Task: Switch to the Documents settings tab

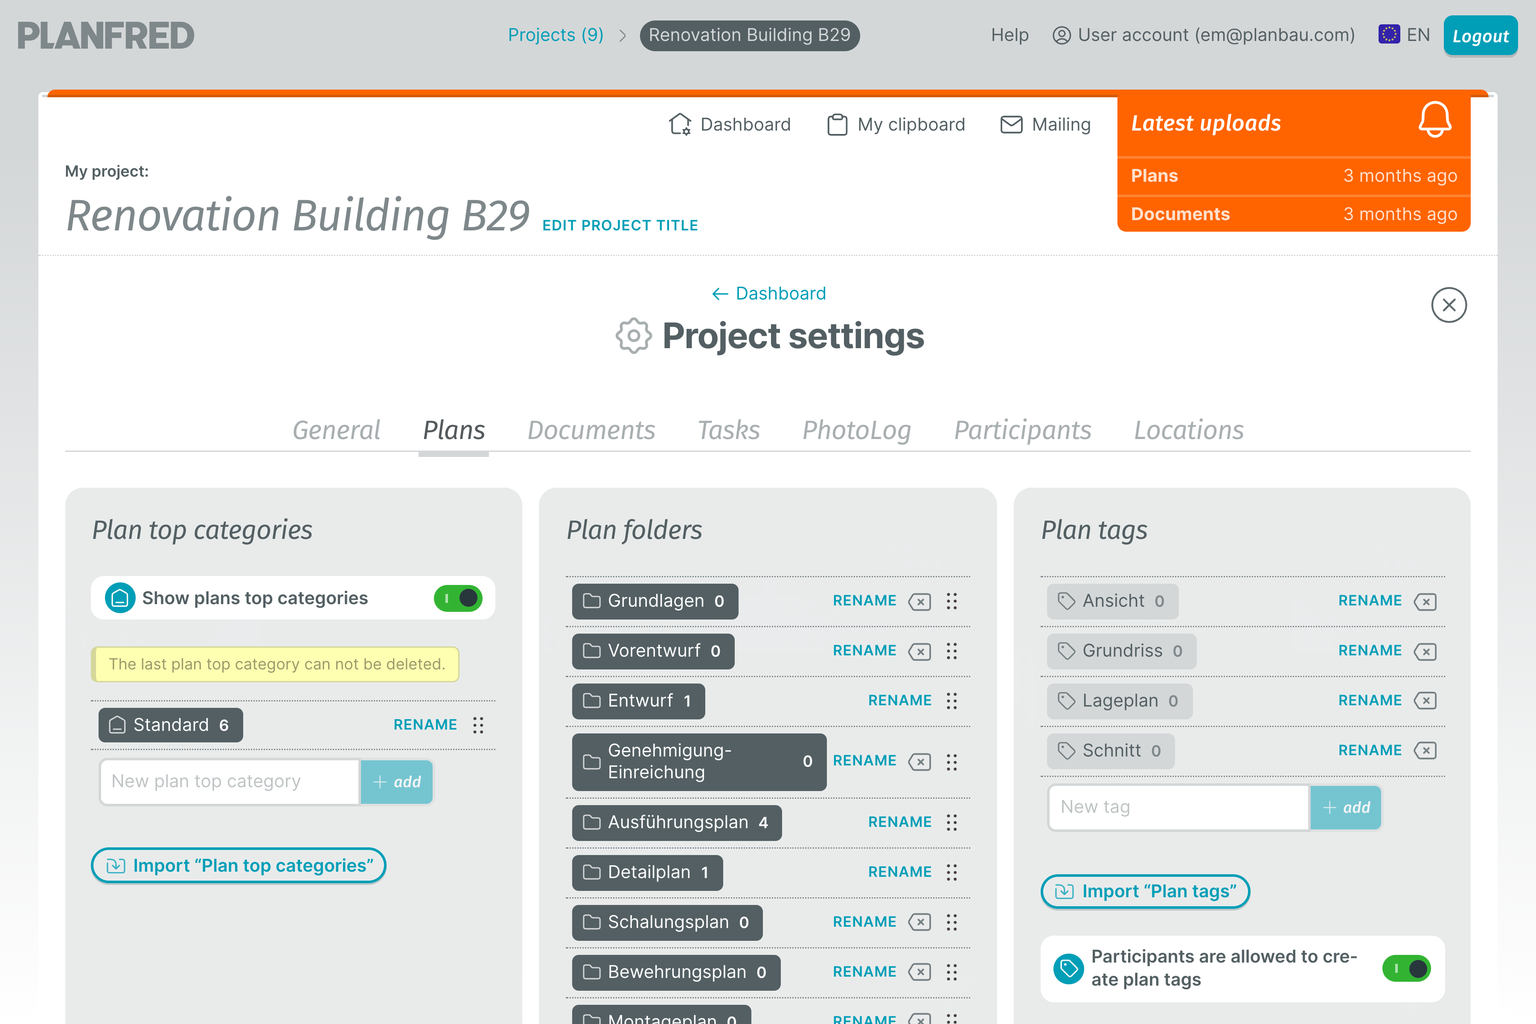Action: (591, 430)
